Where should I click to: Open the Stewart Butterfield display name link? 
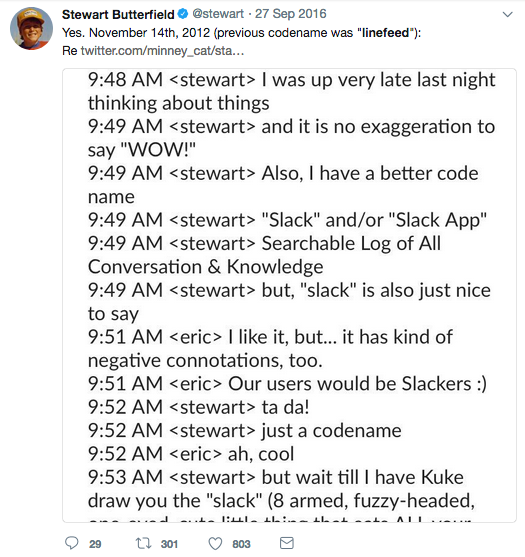coord(118,14)
